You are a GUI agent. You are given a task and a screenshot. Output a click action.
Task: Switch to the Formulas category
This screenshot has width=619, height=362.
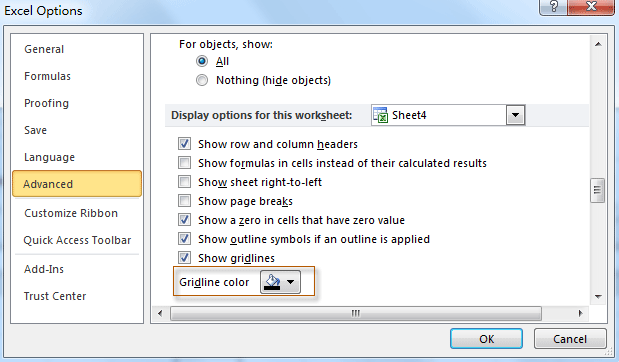pos(47,76)
